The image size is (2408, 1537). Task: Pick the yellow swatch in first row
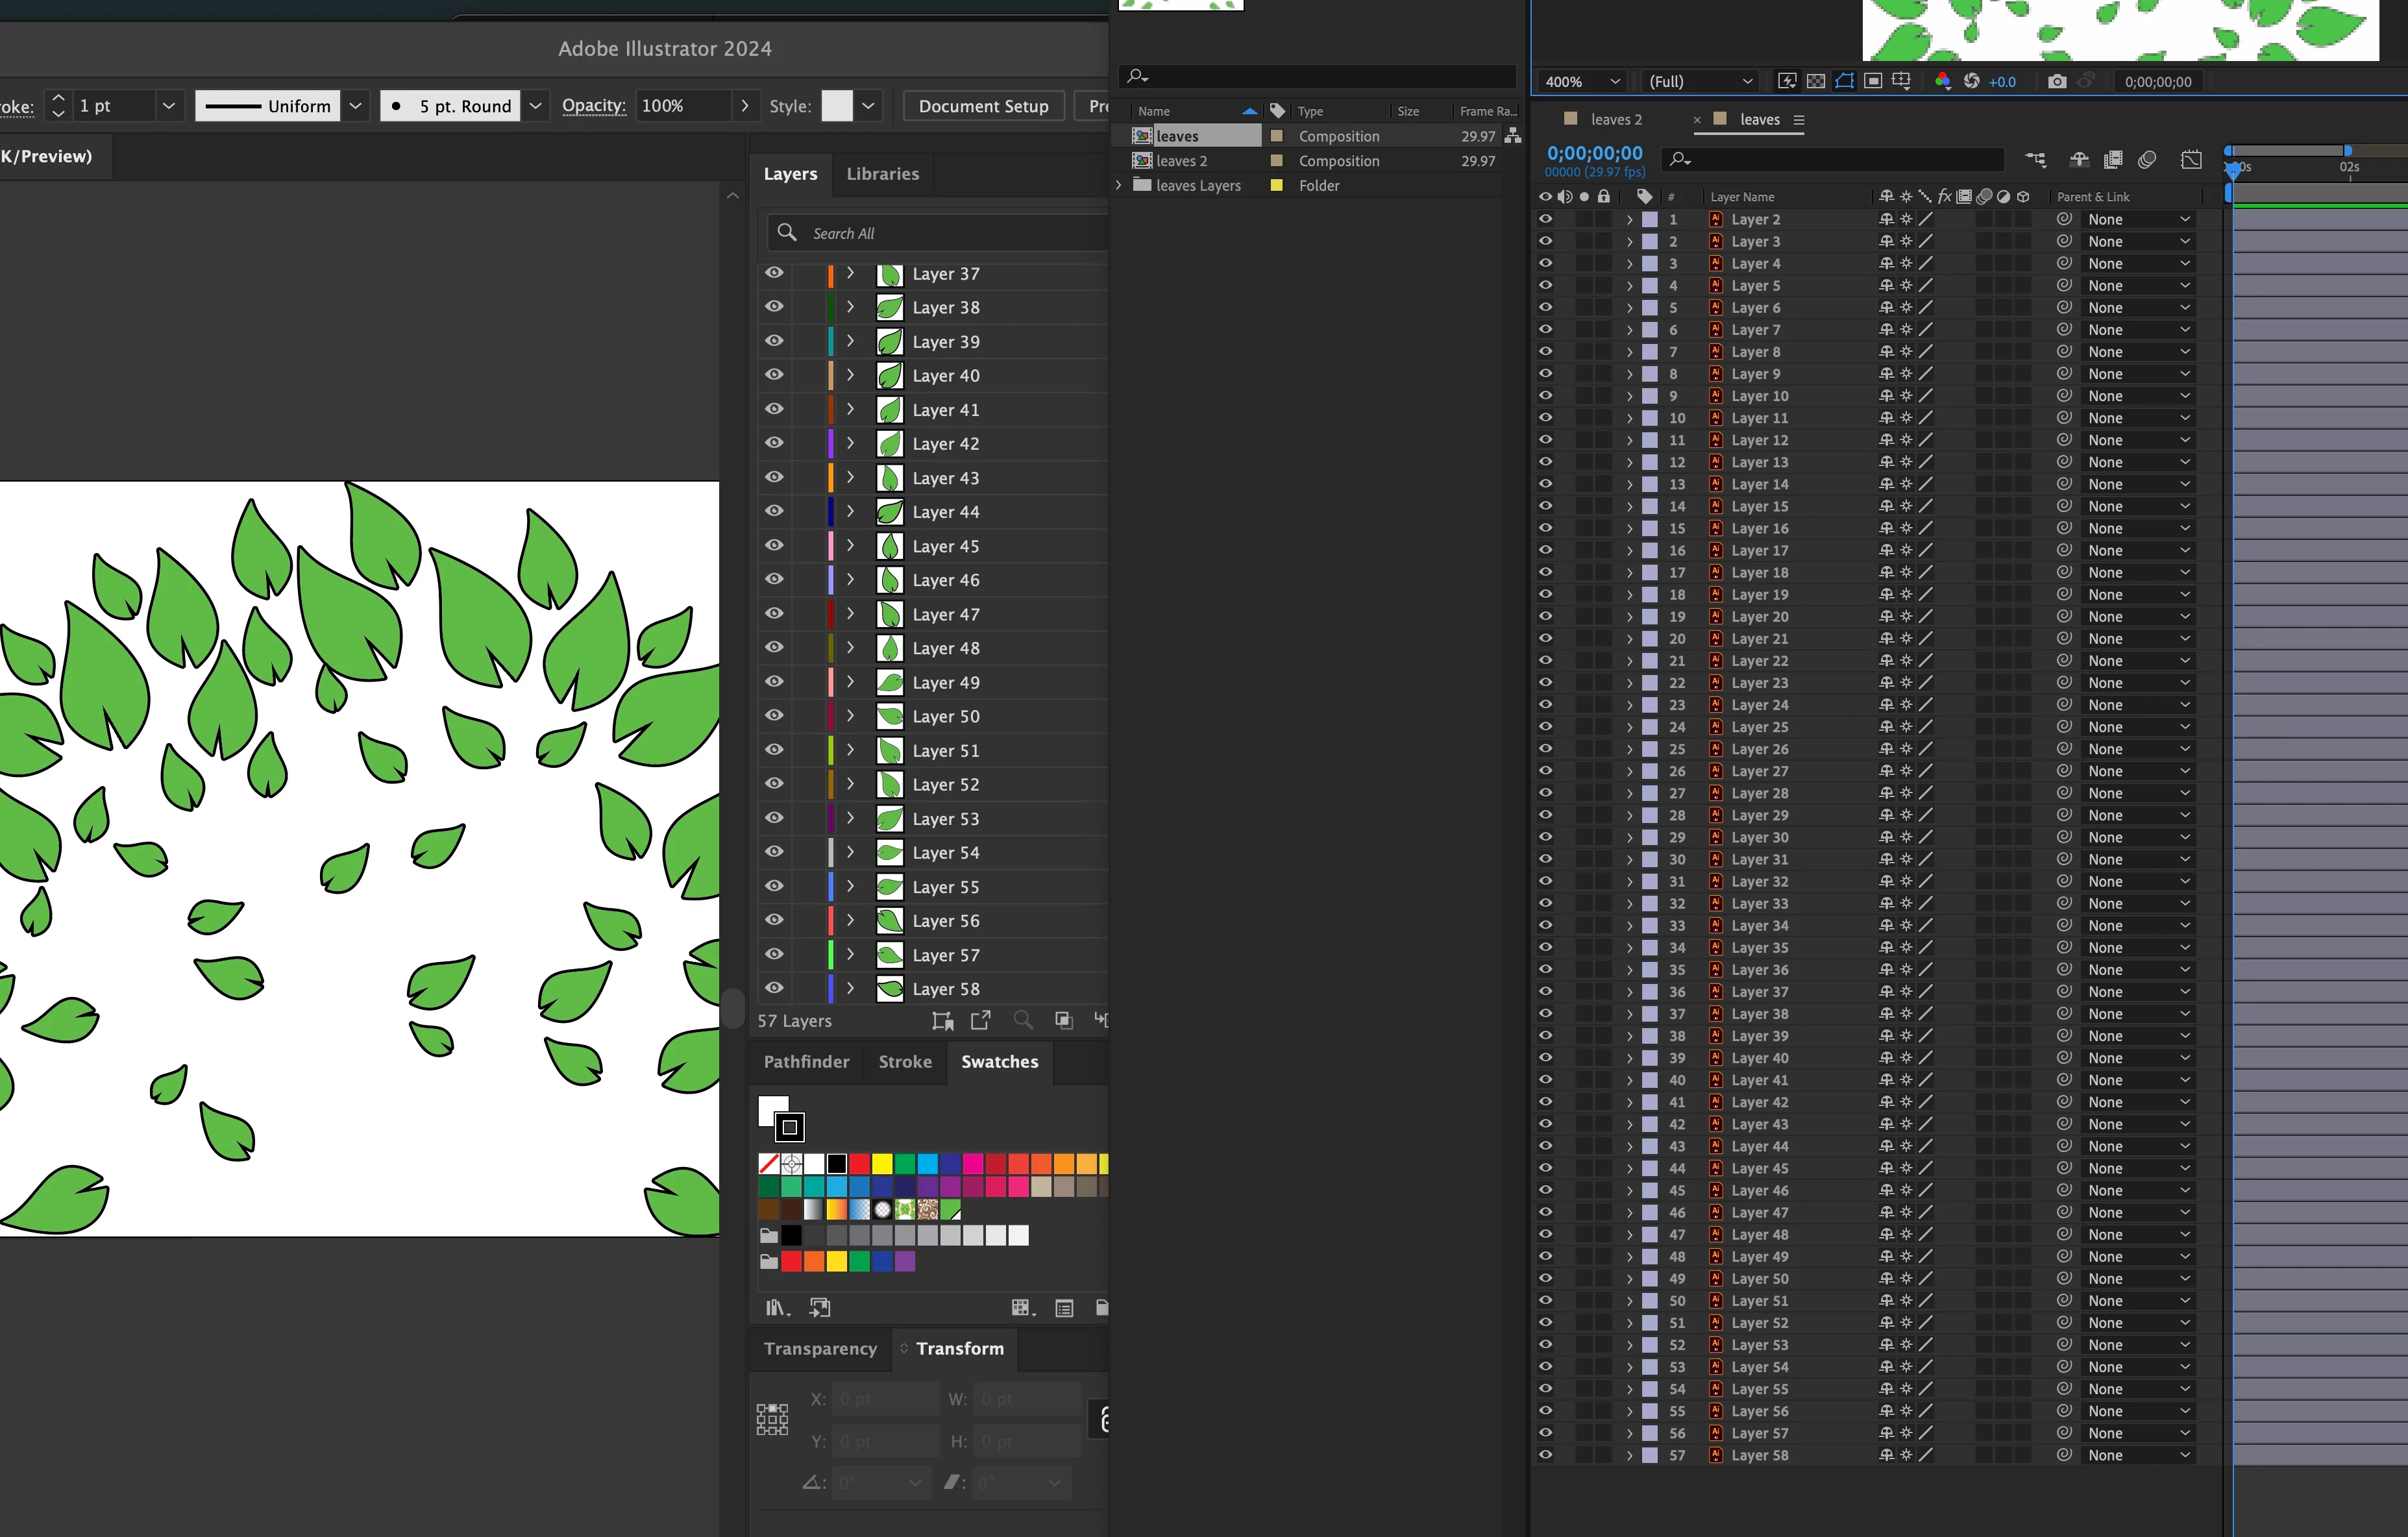coord(881,1163)
